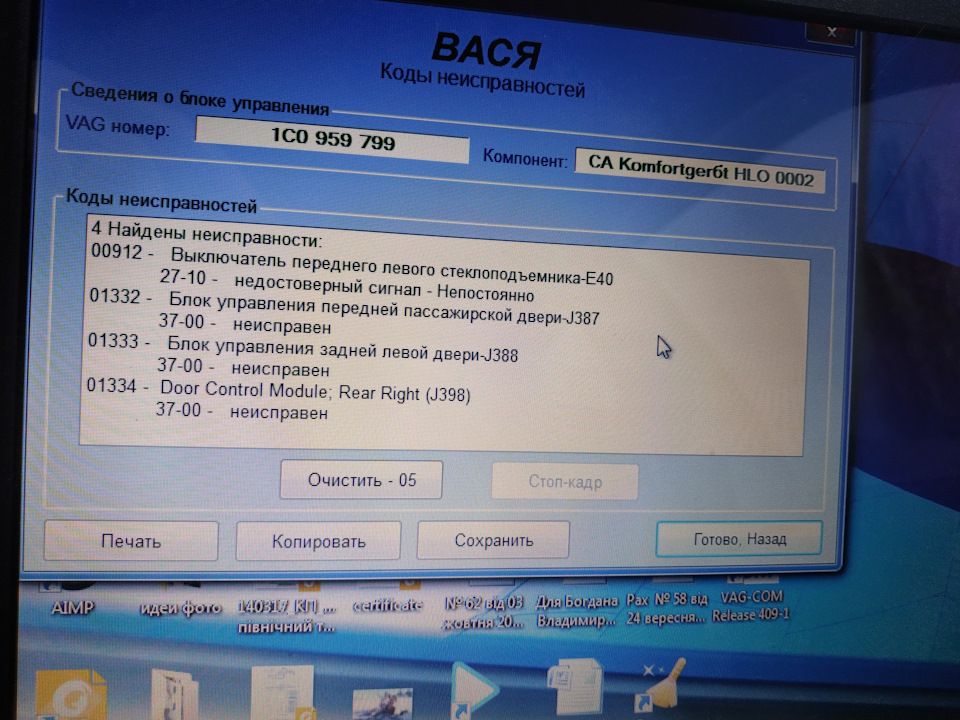Select fault line '00912 - Выключатель переднего левого стеклоподъемника-E40'

pyautogui.click(x=352, y=264)
